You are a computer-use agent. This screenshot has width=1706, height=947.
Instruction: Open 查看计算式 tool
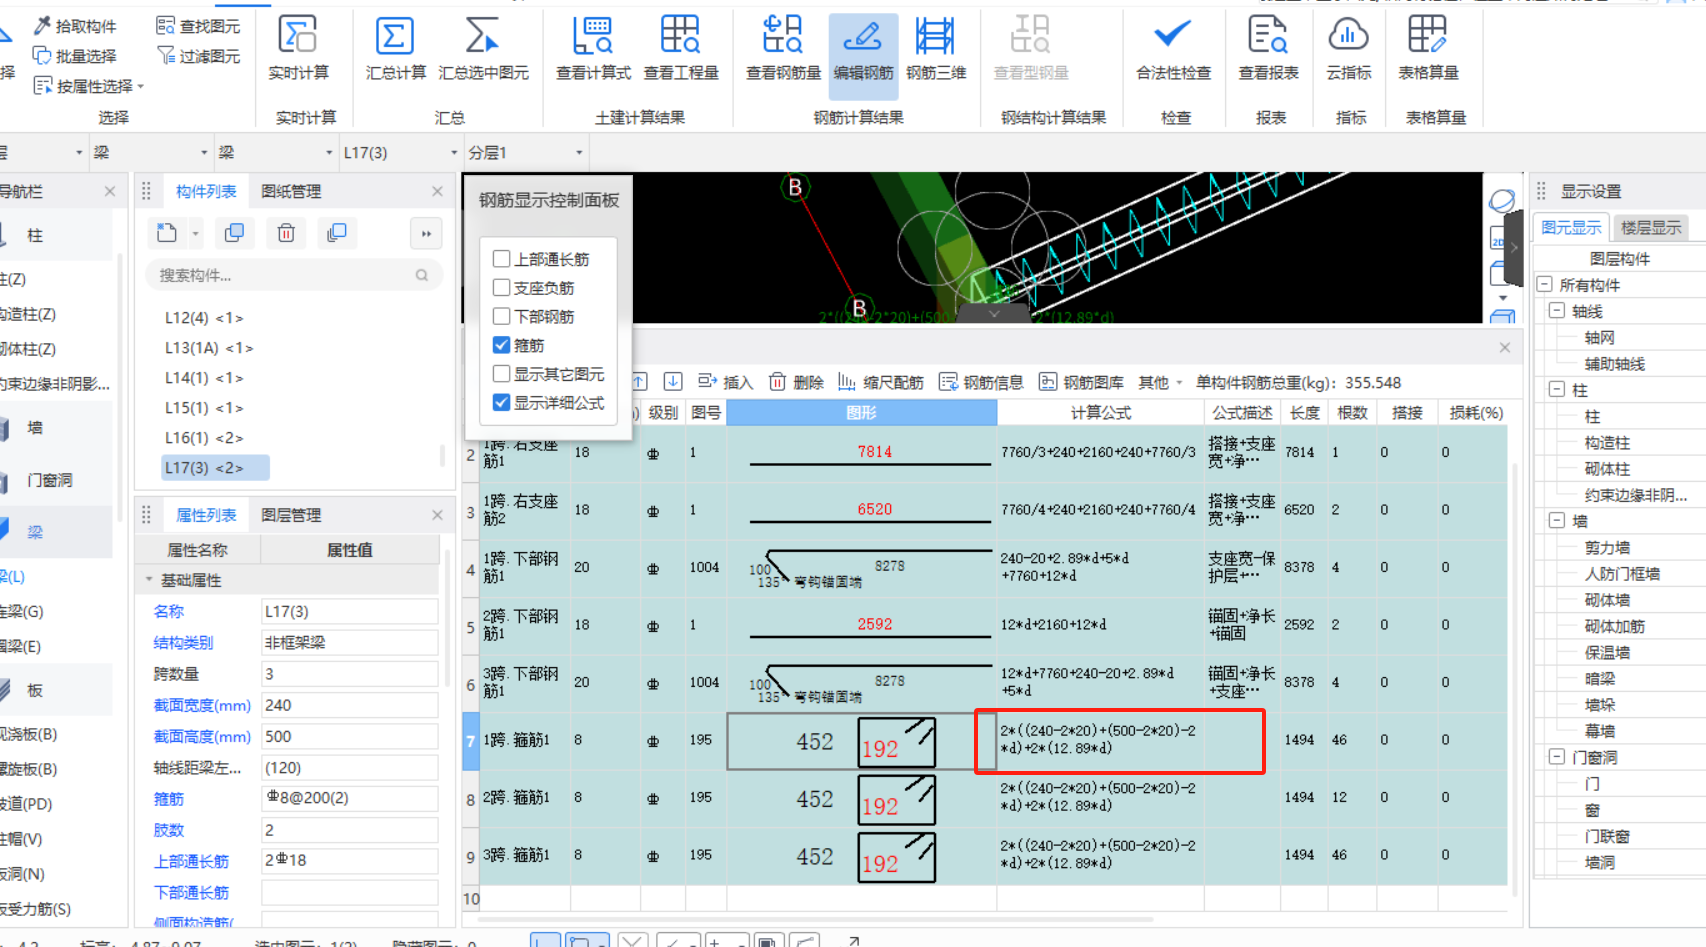pyautogui.click(x=593, y=47)
